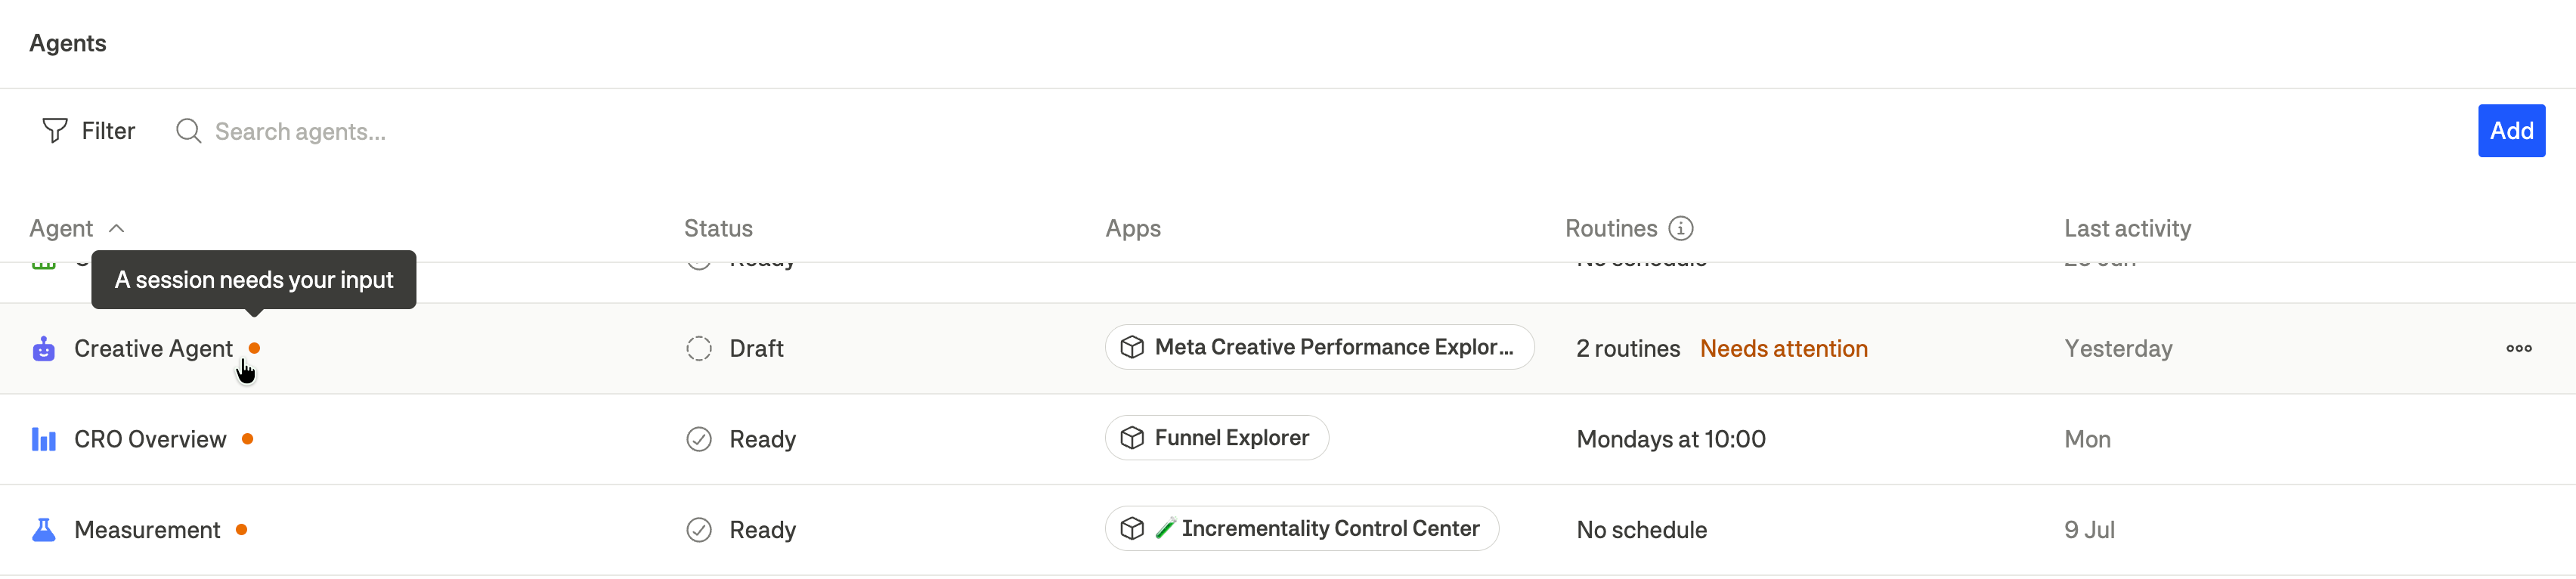Image resolution: width=2576 pixels, height=579 pixels.
Task: Open the CRO Overview agent
Action: pos(150,440)
